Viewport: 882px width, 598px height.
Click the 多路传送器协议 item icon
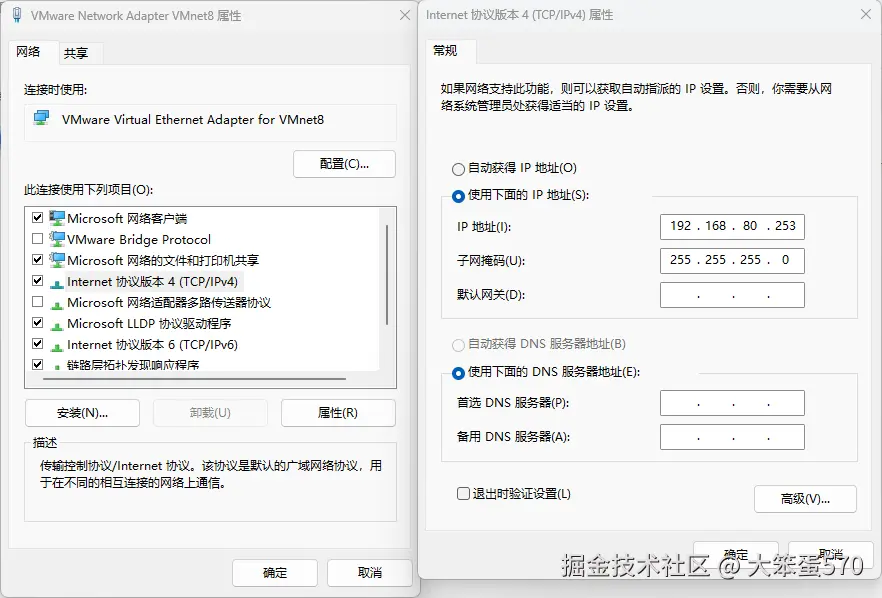click(57, 304)
